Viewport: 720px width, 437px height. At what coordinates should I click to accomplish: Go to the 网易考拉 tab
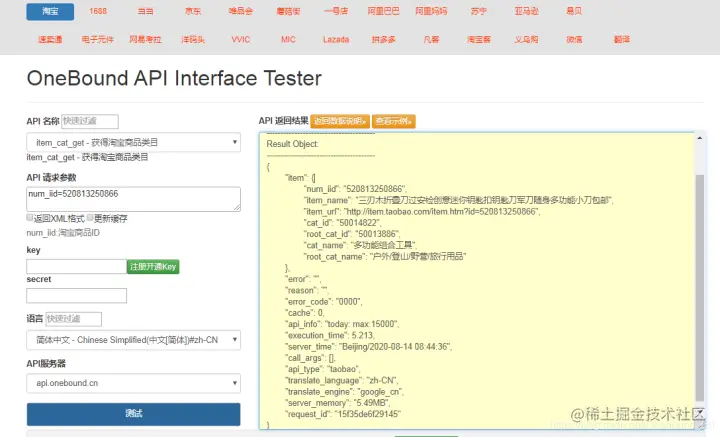click(145, 39)
